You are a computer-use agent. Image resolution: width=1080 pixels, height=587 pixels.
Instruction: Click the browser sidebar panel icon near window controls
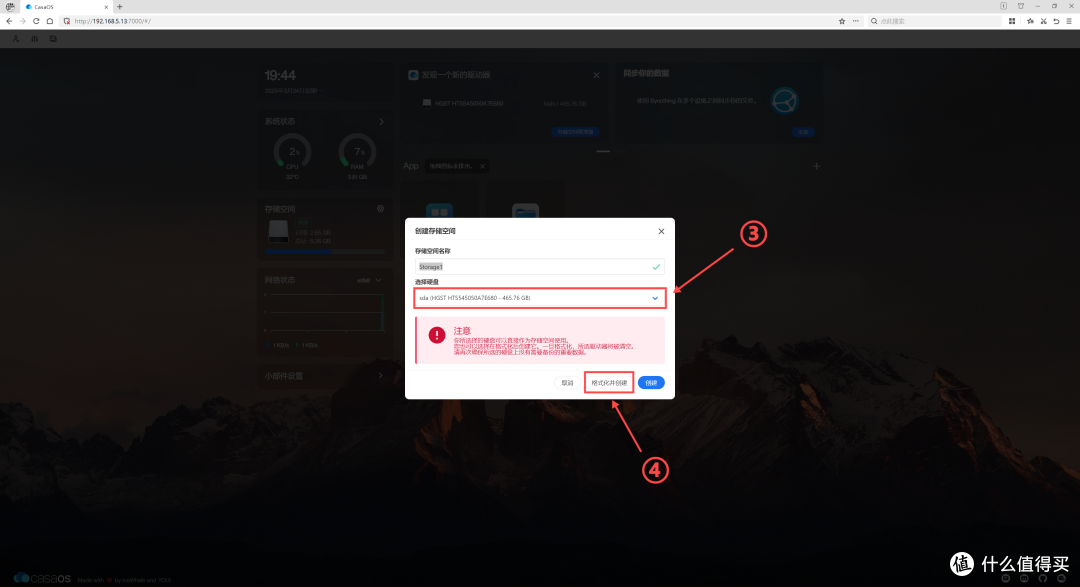click(1004, 6)
